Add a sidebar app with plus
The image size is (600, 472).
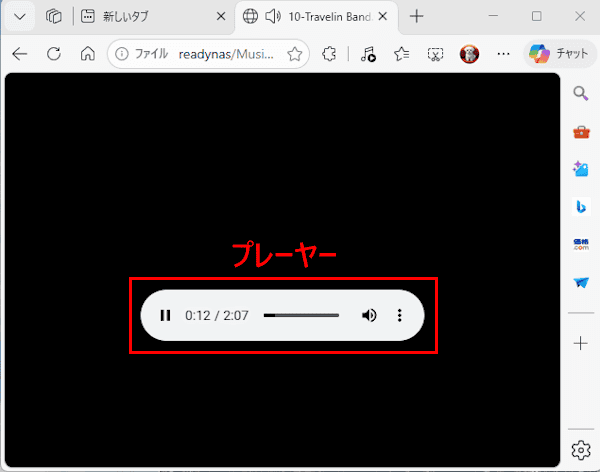(x=581, y=343)
